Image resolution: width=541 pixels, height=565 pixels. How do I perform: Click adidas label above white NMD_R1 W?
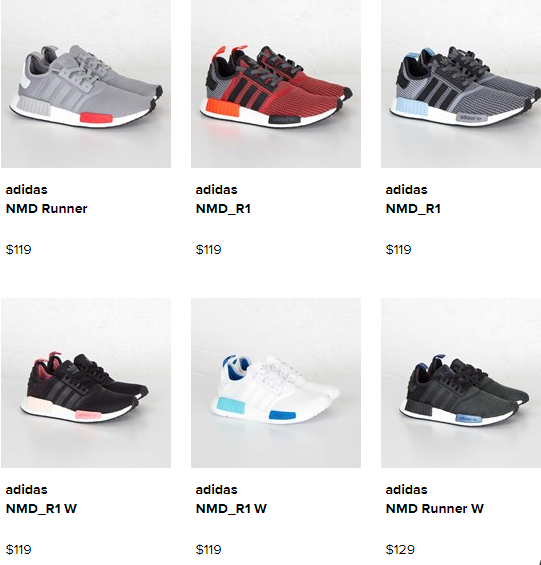click(x=217, y=490)
